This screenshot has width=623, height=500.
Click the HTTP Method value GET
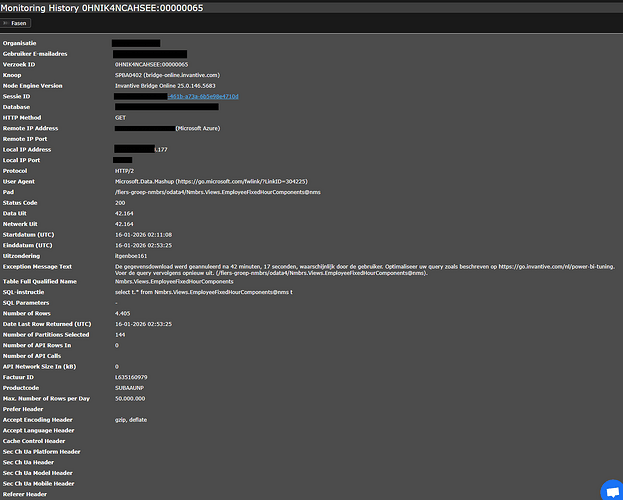[120, 118]
